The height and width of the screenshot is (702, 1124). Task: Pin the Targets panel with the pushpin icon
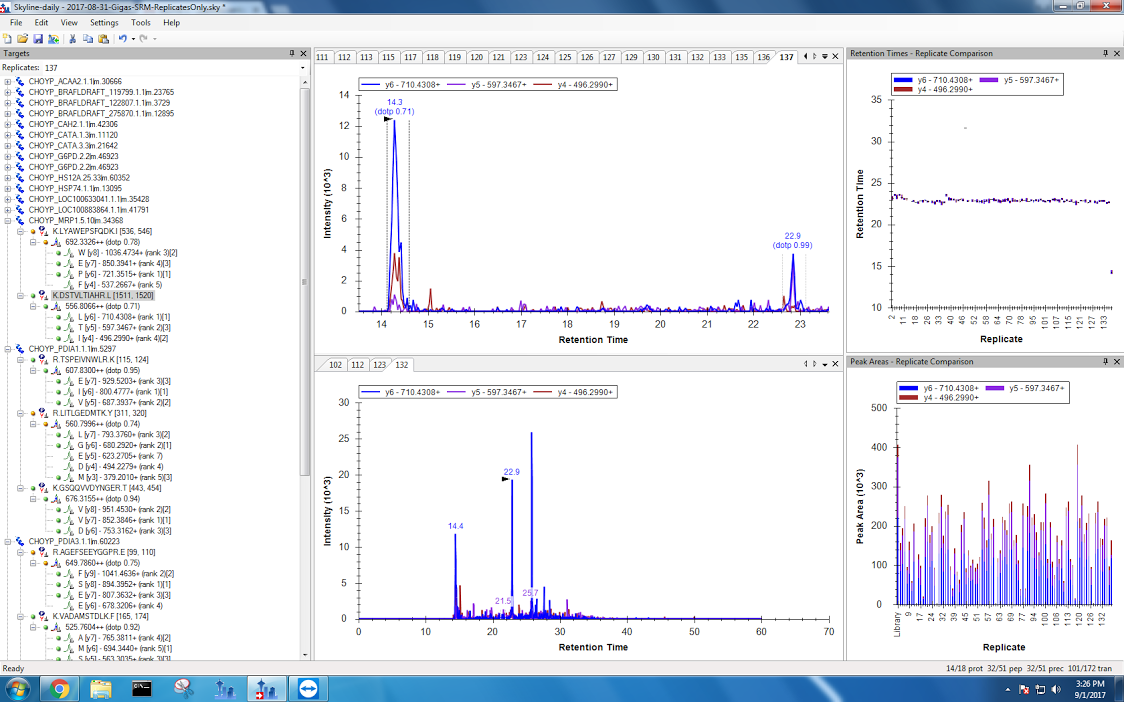click(x=291, y=53)
